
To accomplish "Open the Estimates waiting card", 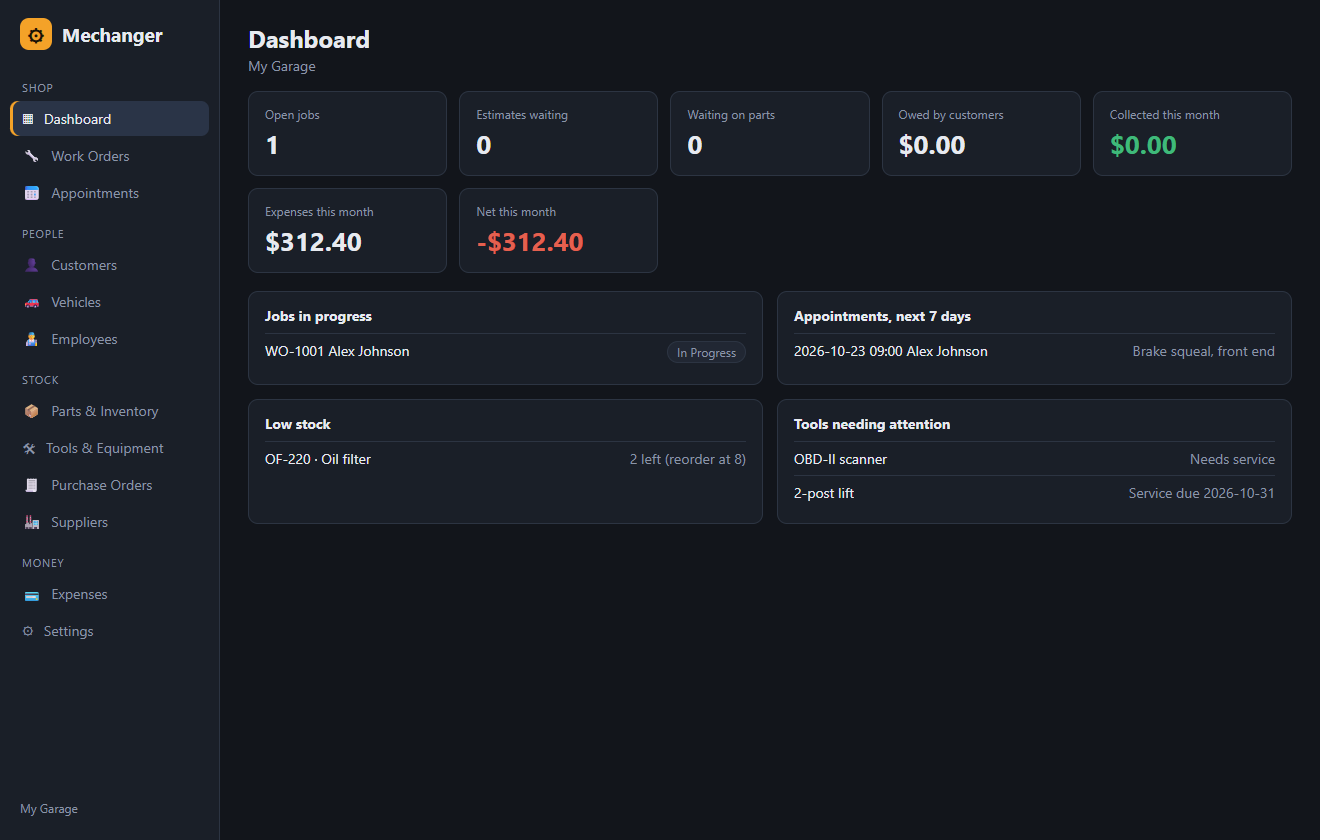I will coord(558,134).
